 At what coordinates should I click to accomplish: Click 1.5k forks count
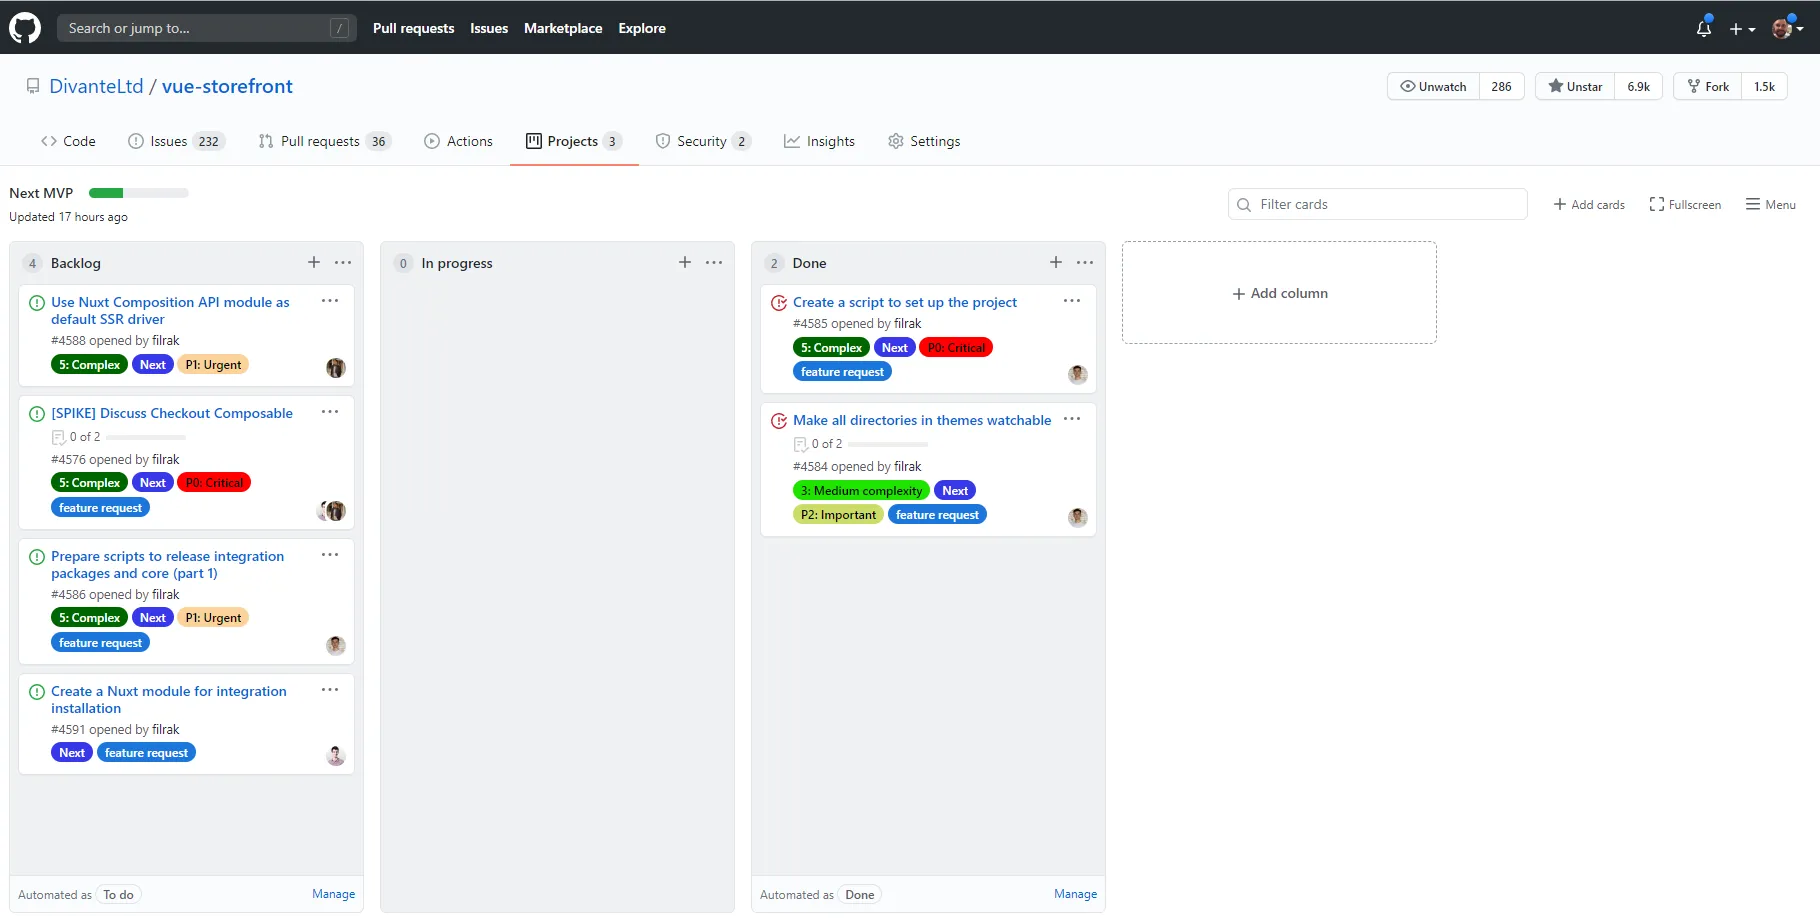click(x=1764, y=86)
